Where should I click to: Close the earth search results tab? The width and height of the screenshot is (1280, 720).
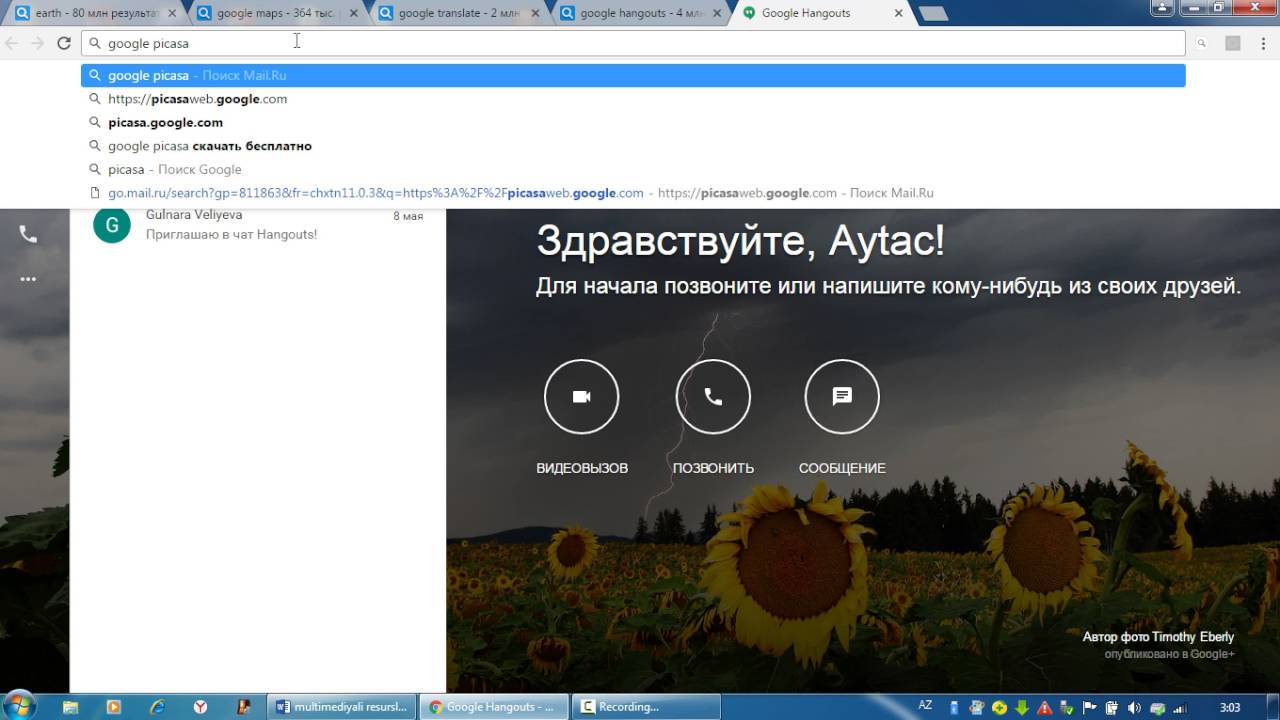coord(171,14)
